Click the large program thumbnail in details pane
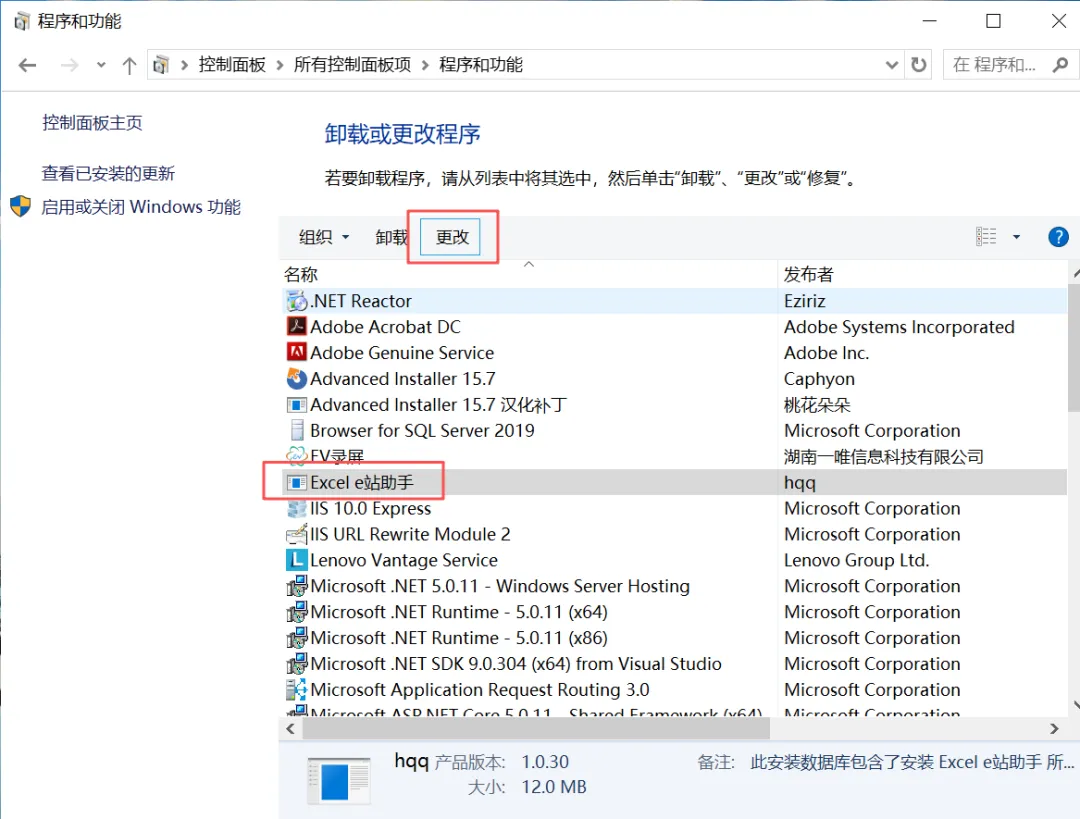1080x819 pixels. point(339,780)
